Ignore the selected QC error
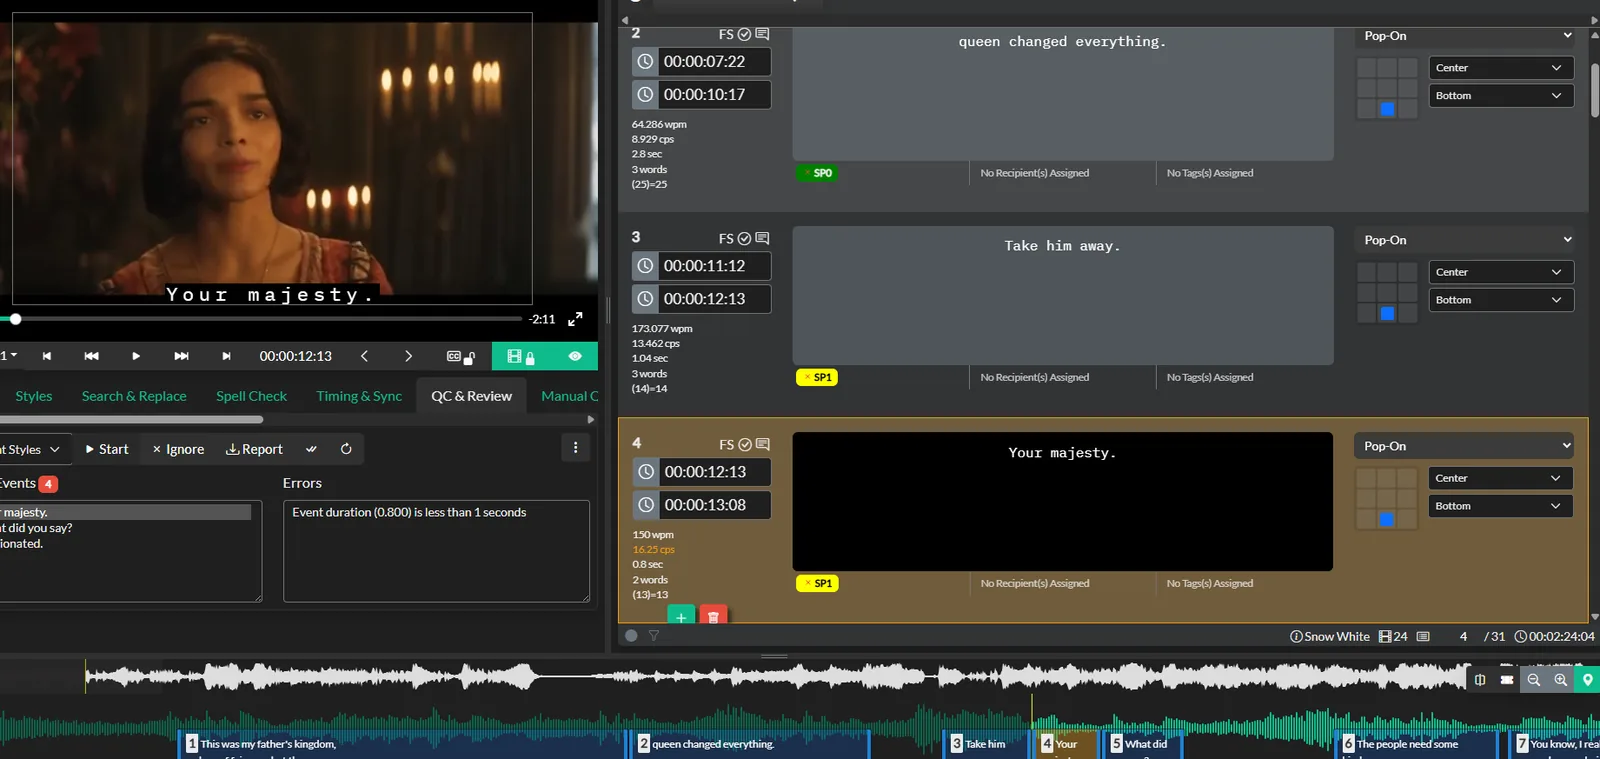1600x759 pixels. 178,449
